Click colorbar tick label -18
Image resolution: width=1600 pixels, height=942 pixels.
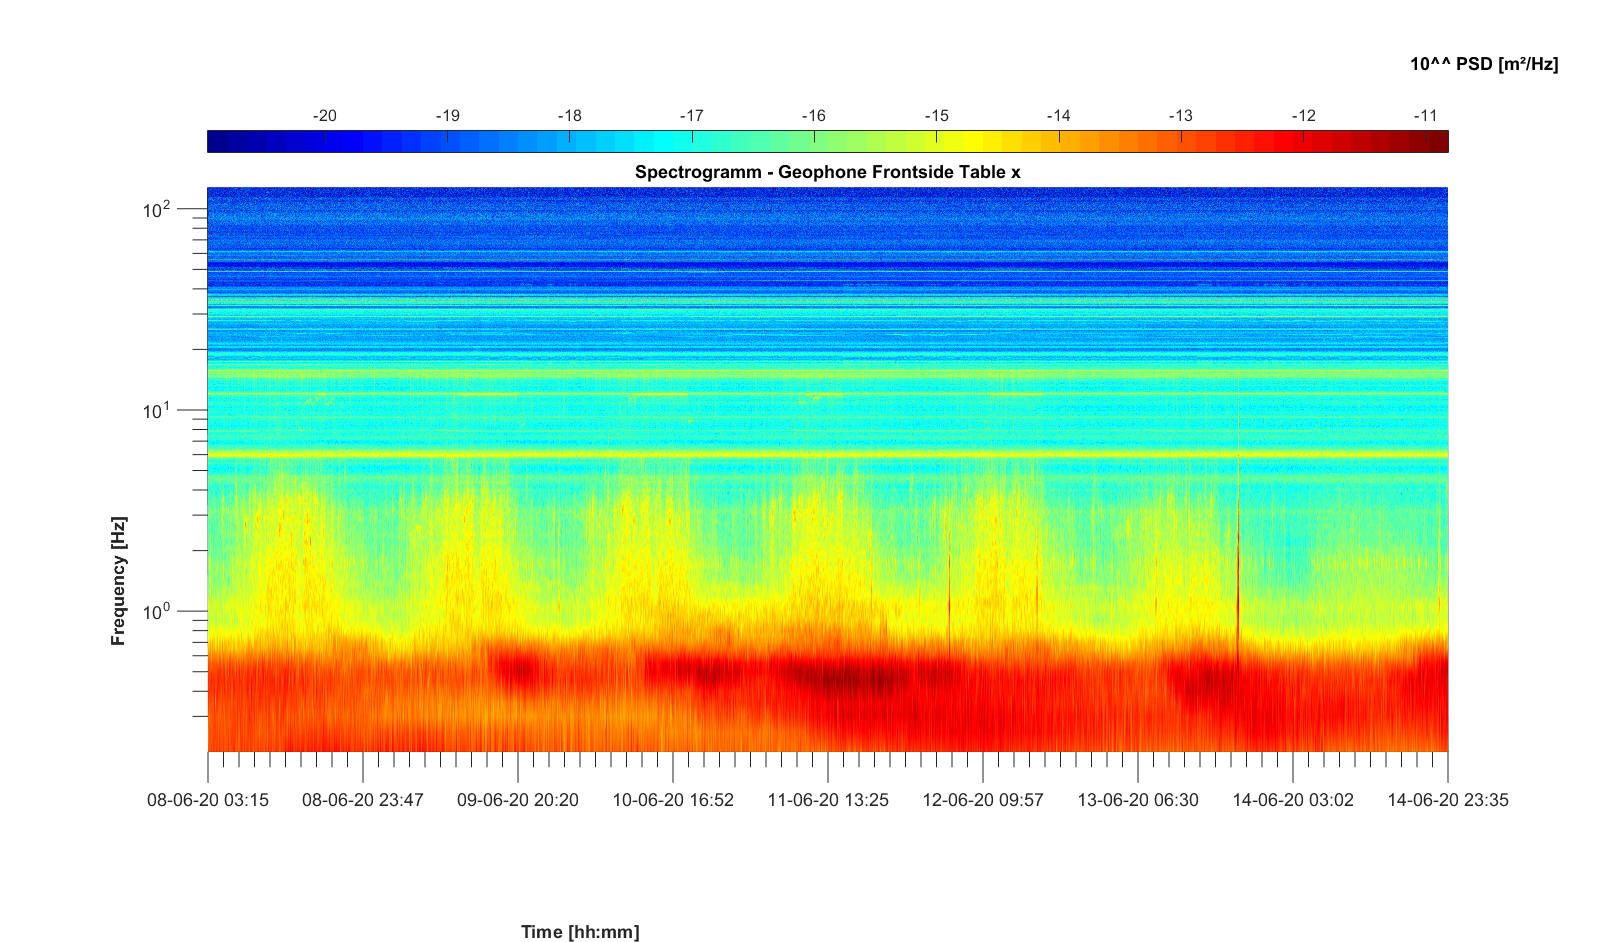click(569, 116)
